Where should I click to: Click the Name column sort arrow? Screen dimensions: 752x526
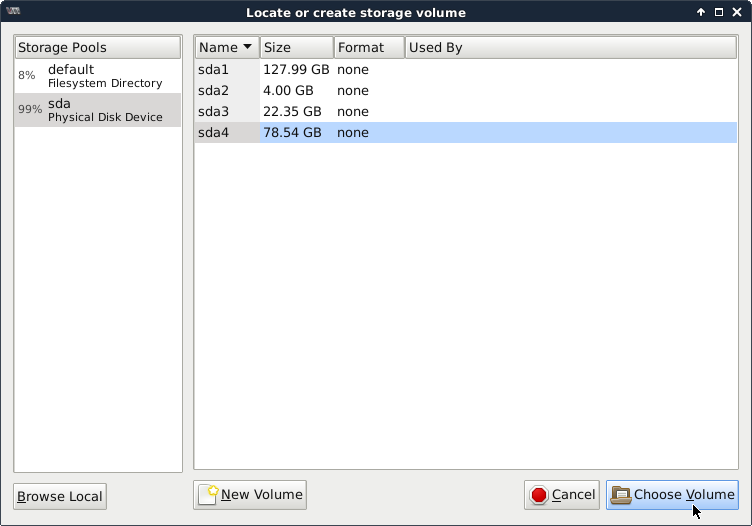click(247, 47)
